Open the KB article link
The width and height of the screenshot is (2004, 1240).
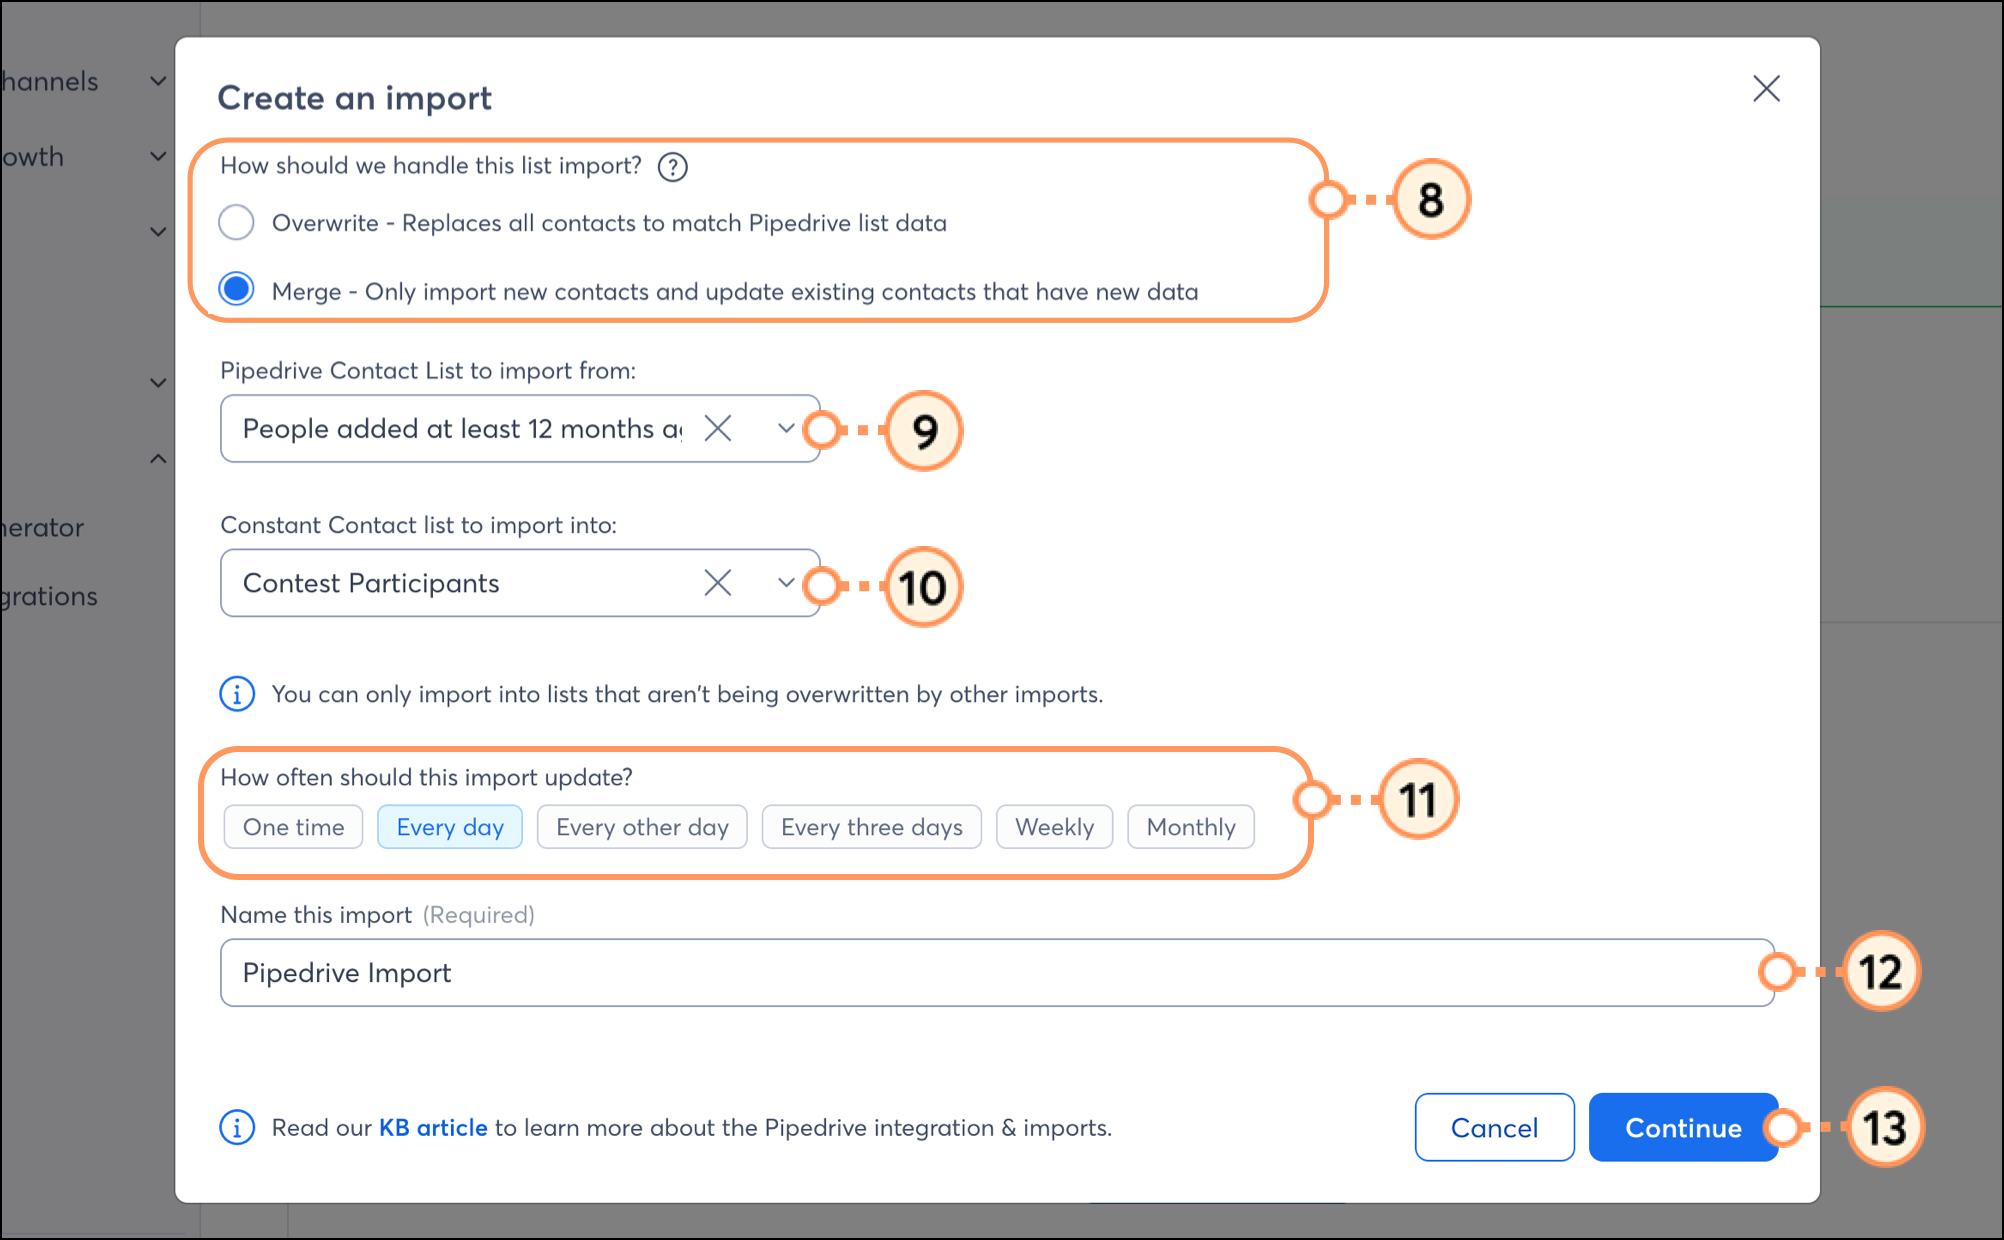433,1128
